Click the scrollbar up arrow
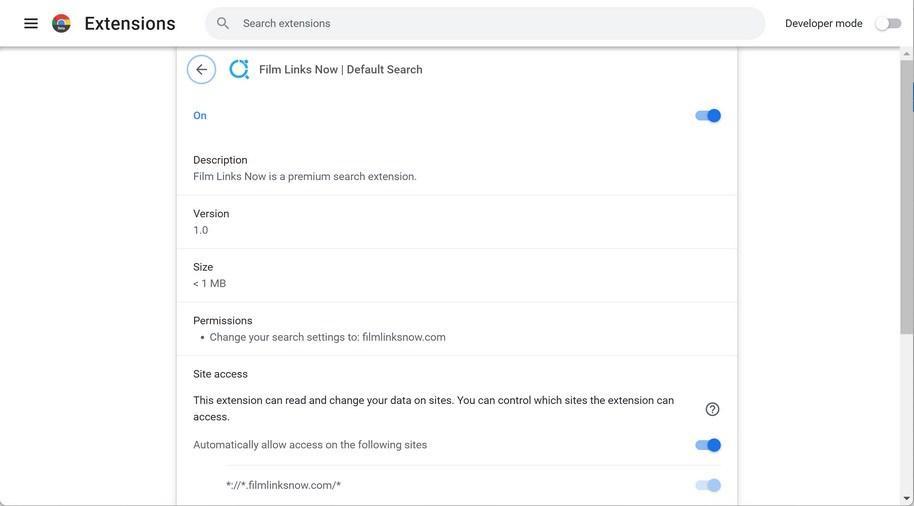The width and height of the screenshot is (914, 506). tap(907, 53)
